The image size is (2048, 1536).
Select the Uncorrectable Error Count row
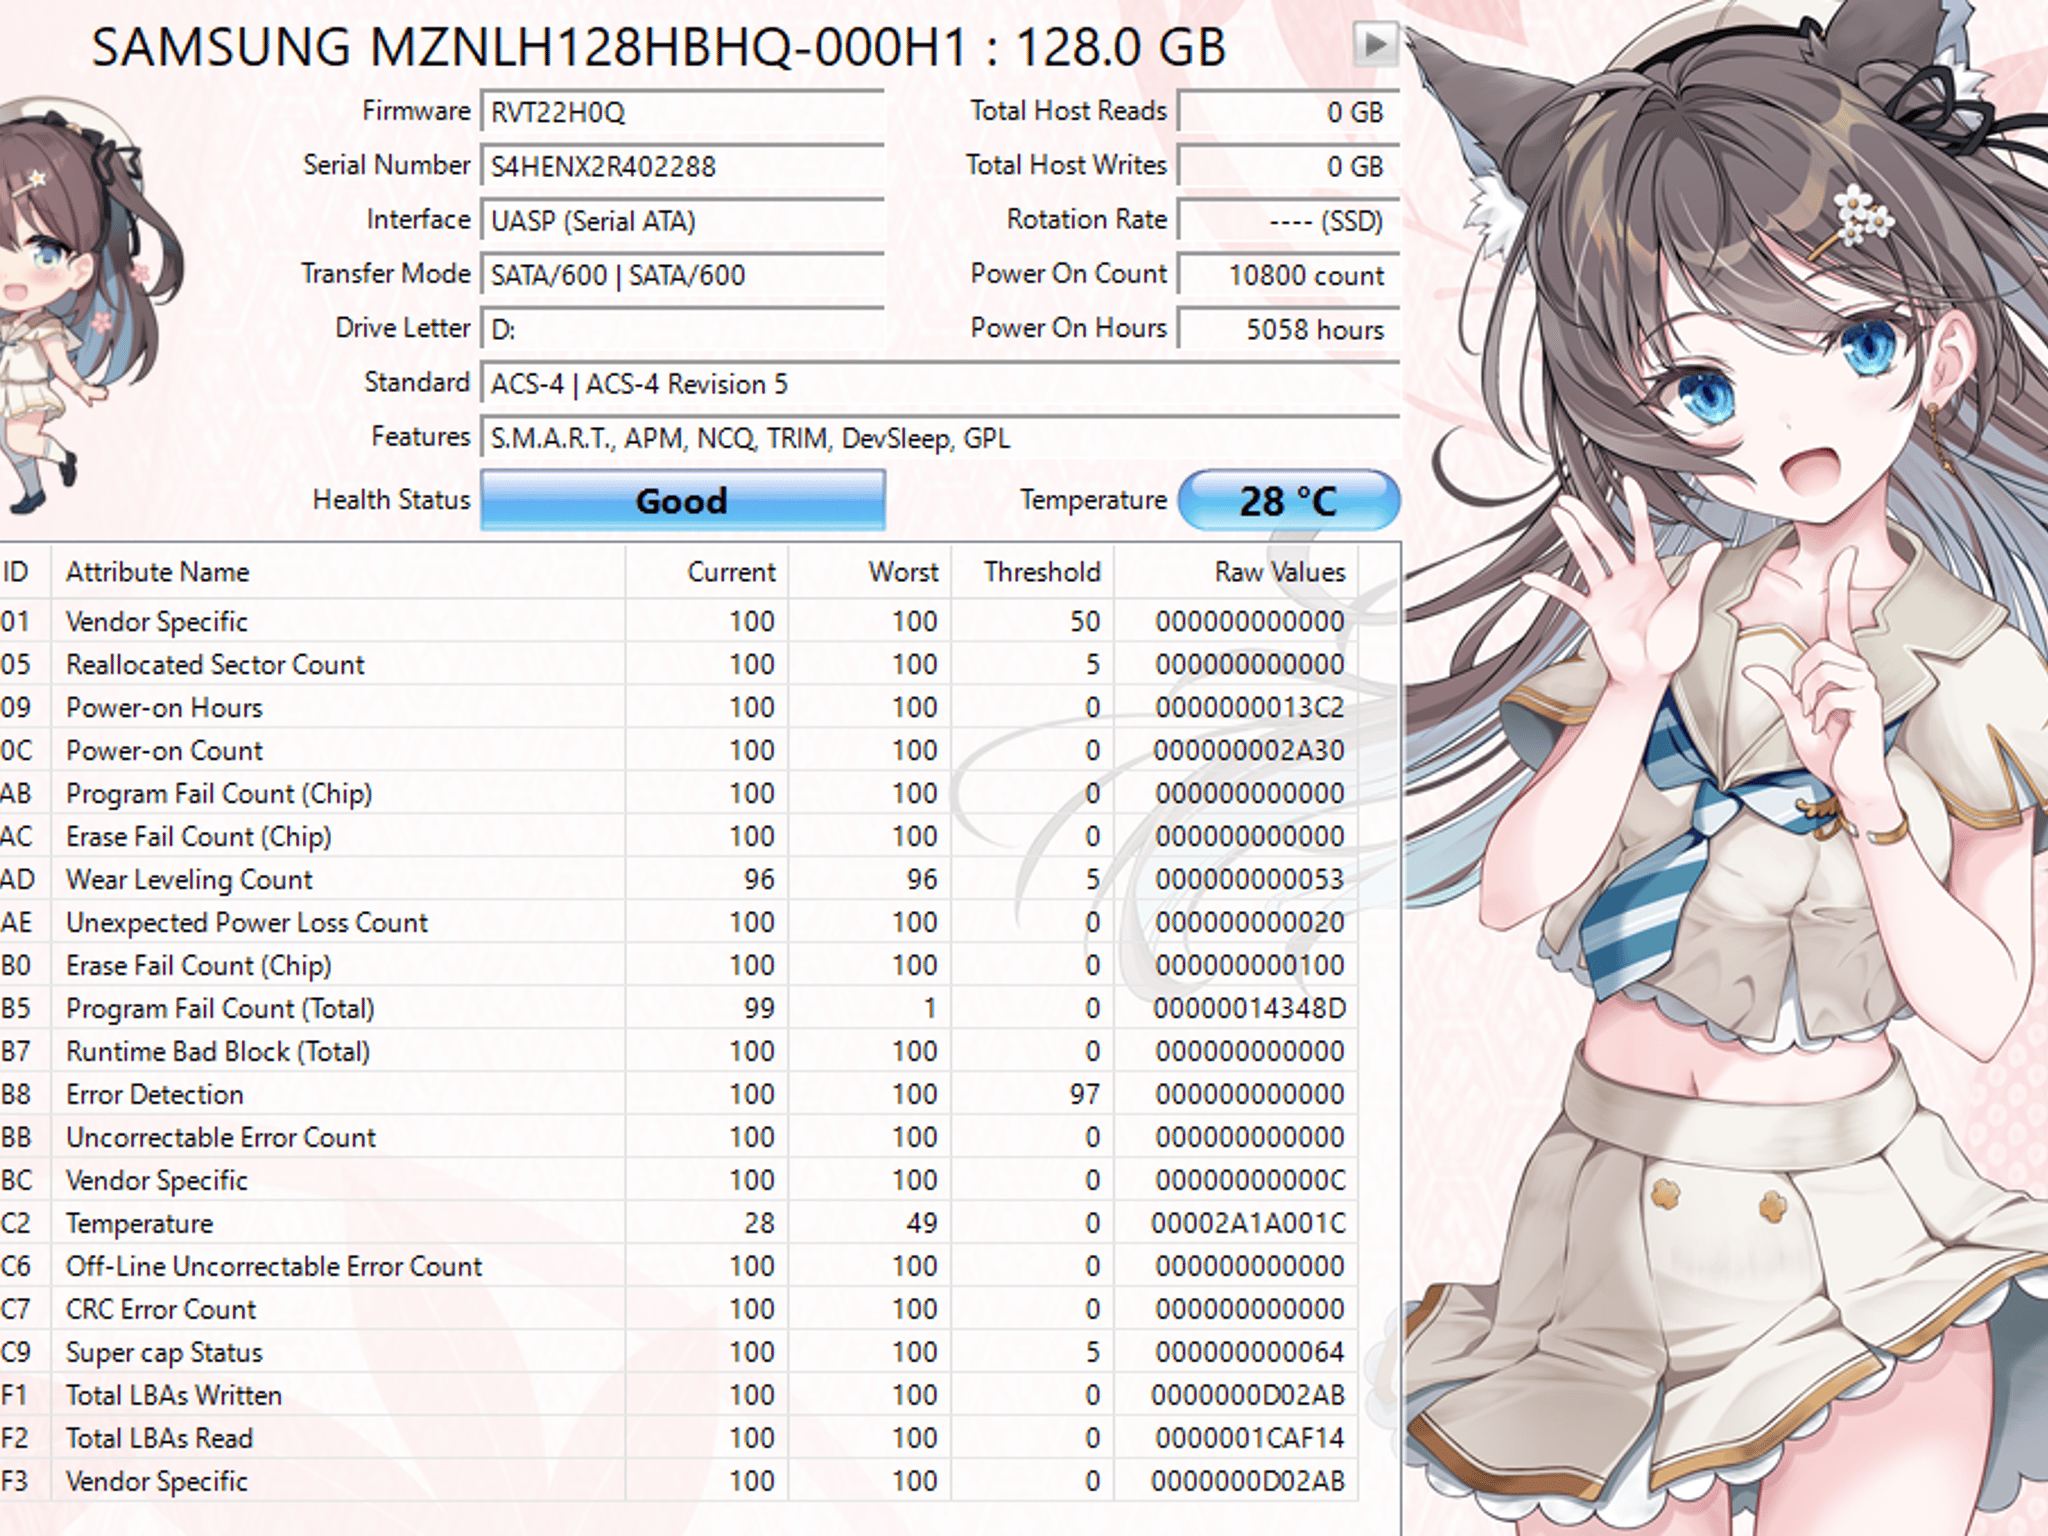pos(678,1137)
